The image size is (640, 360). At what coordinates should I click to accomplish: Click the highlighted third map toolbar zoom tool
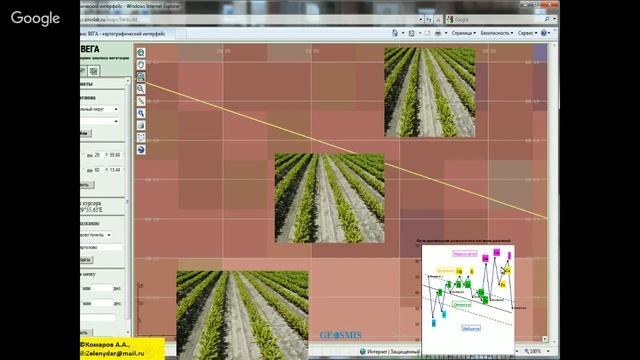[141, 77]
